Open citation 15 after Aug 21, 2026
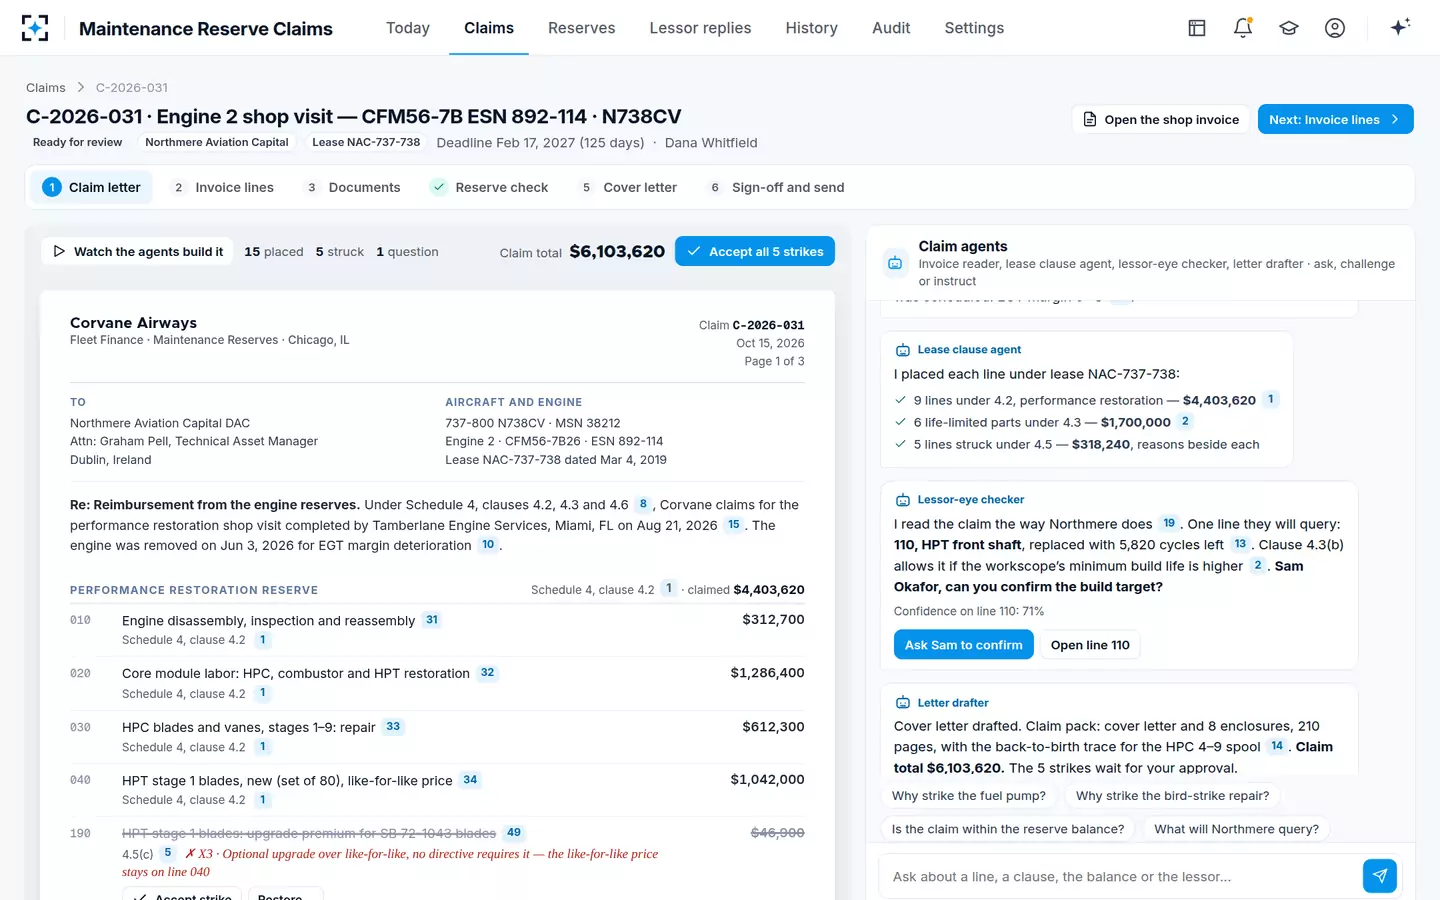Screen dimensions: 1440x900 coord(734,524)
